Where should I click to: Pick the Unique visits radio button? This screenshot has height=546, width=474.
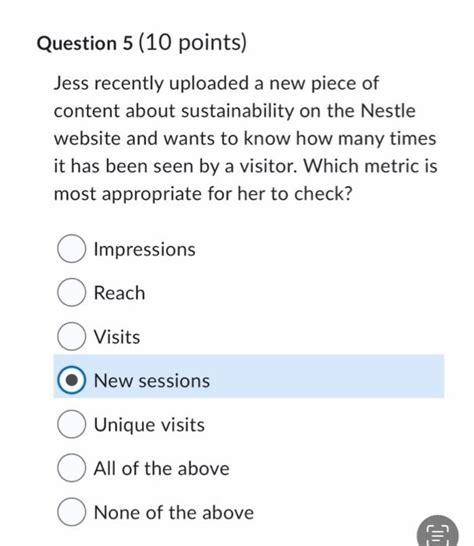coord(71,424)
